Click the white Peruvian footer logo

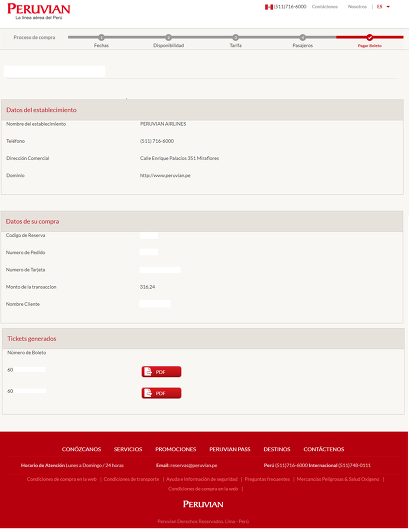tap(203, 504)
